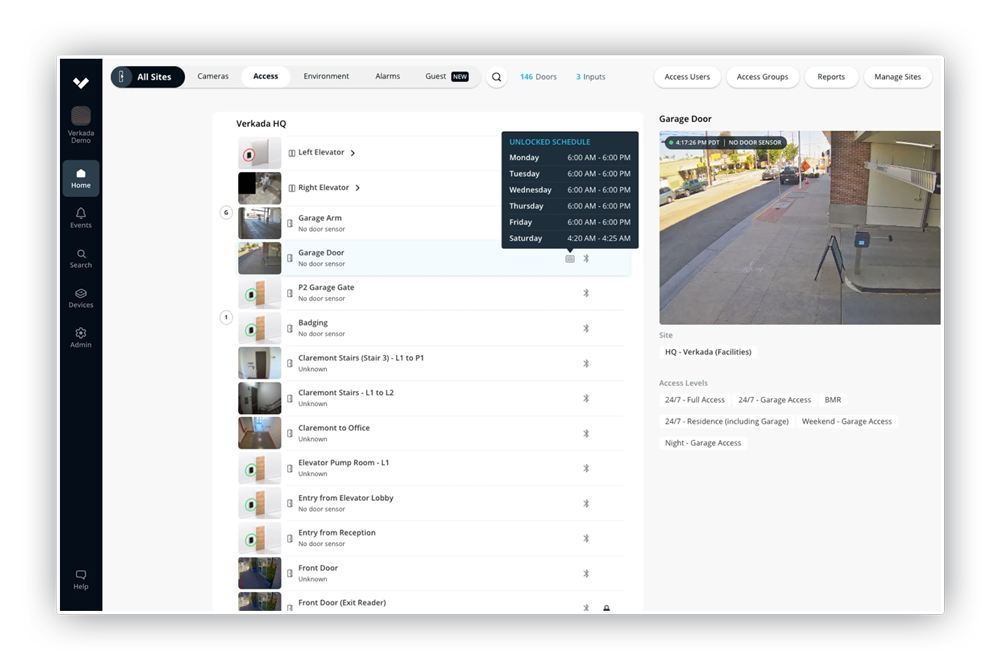The height and width of the screenshot is (669, 1000).
Task: Click Bluetooth icon for Entry from Reception
Action: point(586,538)
